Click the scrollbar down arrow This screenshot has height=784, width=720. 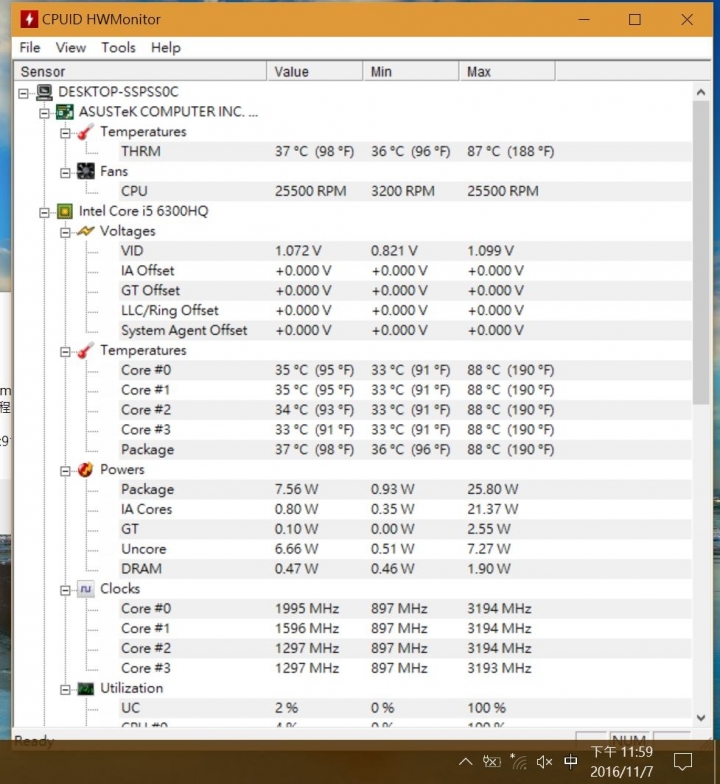click(701, 718)
